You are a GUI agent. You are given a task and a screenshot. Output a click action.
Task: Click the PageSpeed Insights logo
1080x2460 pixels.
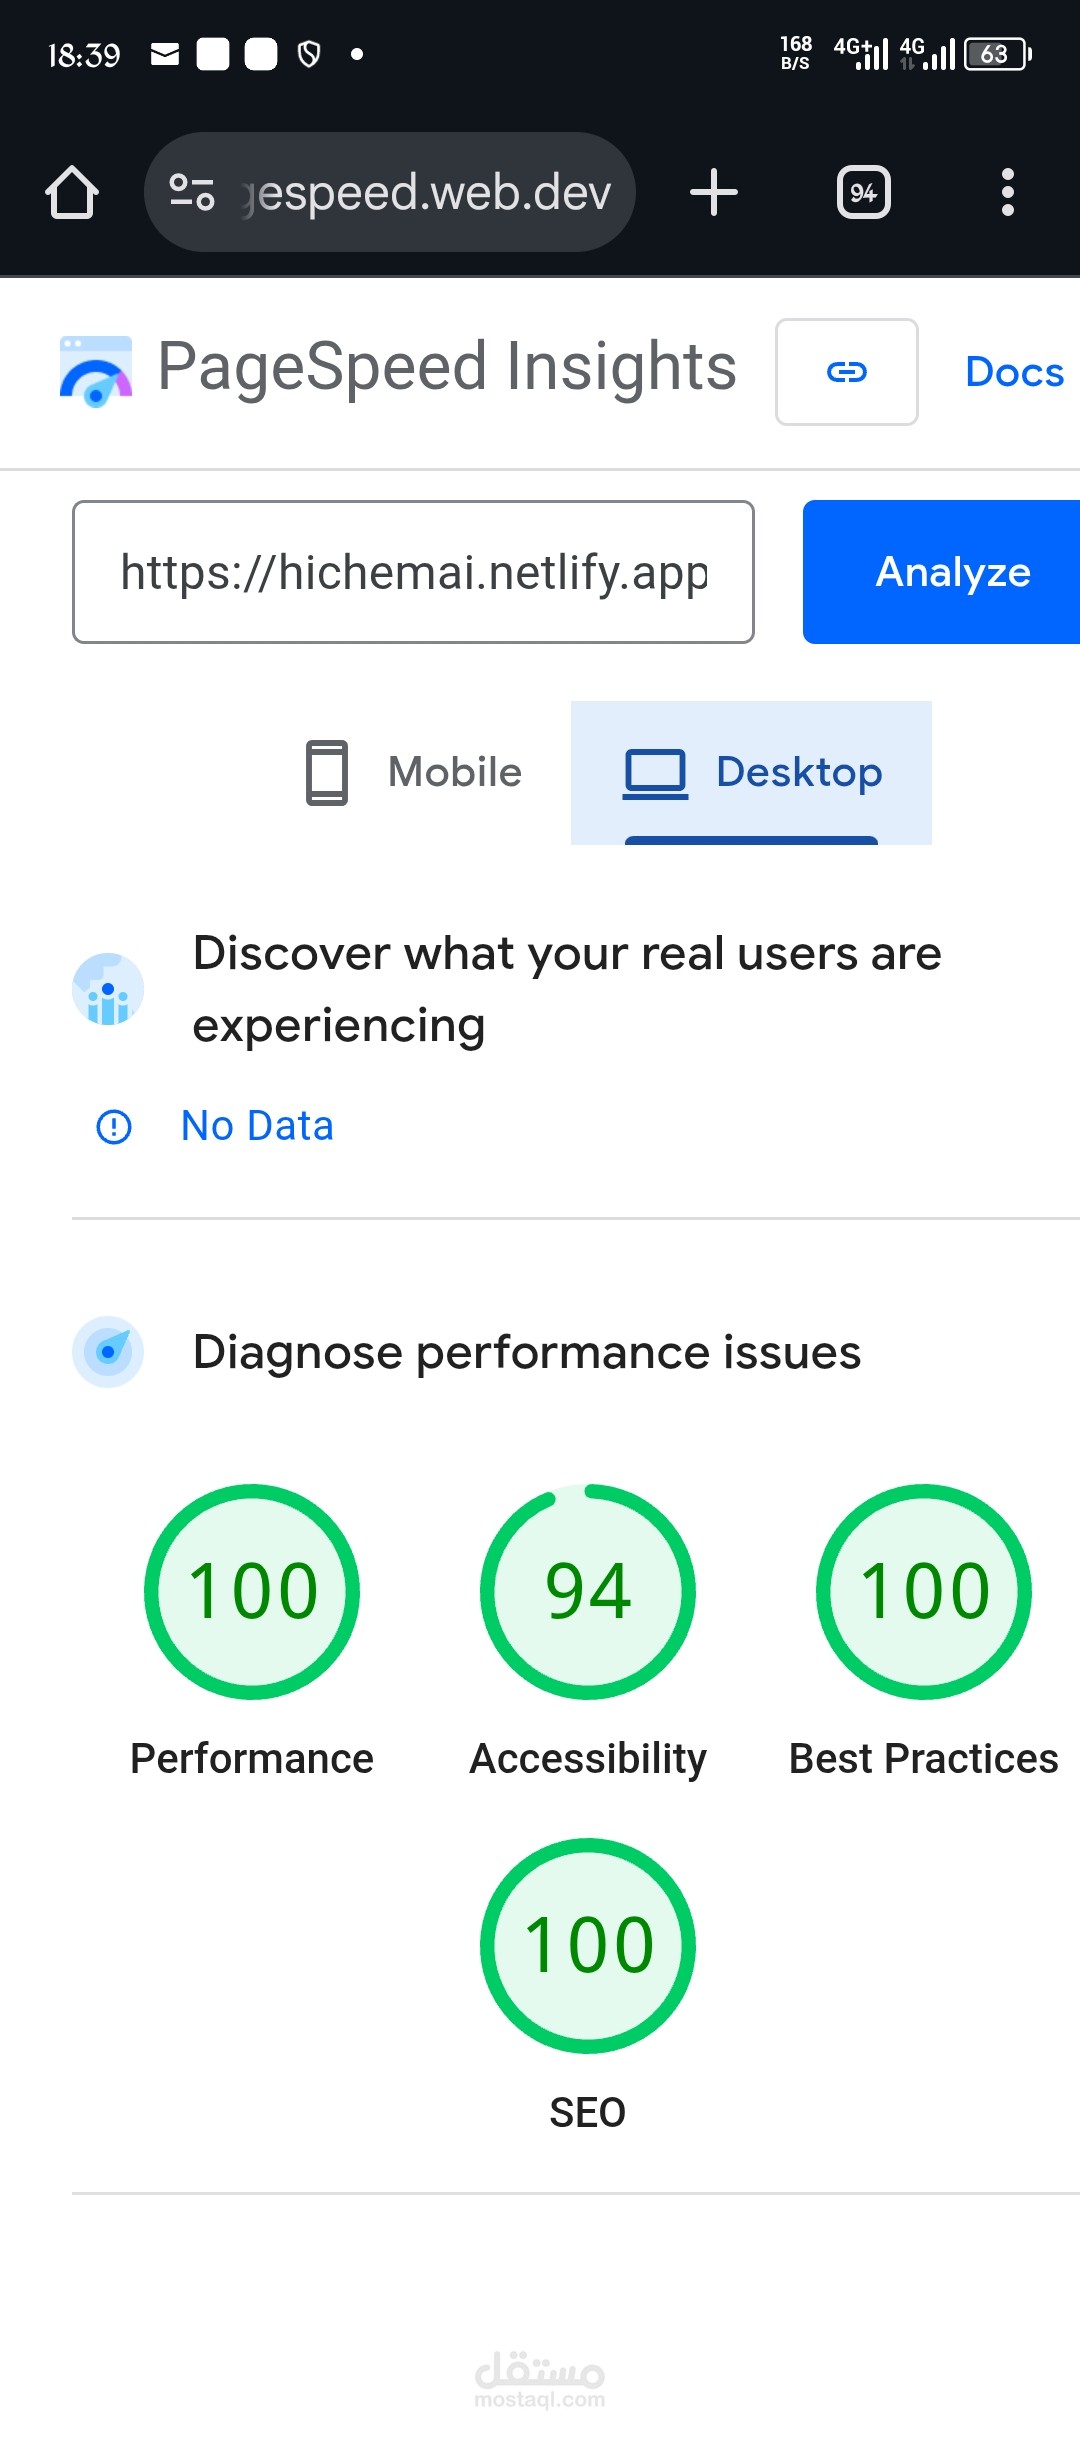pyautogui.click(x=96, y=371)
